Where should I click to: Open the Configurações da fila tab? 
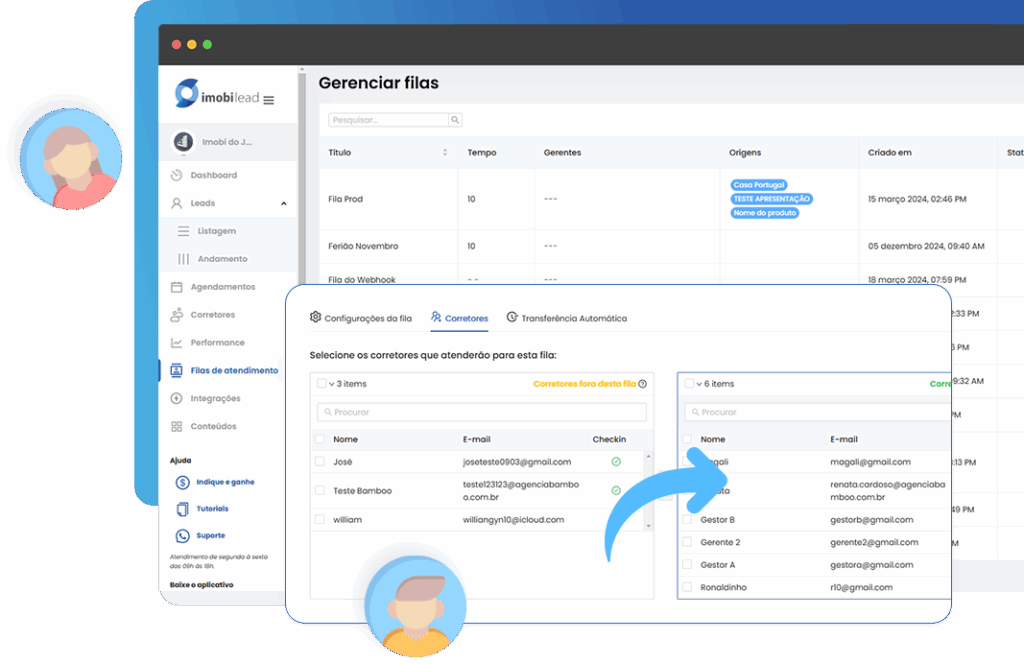(x=361, y=319)
